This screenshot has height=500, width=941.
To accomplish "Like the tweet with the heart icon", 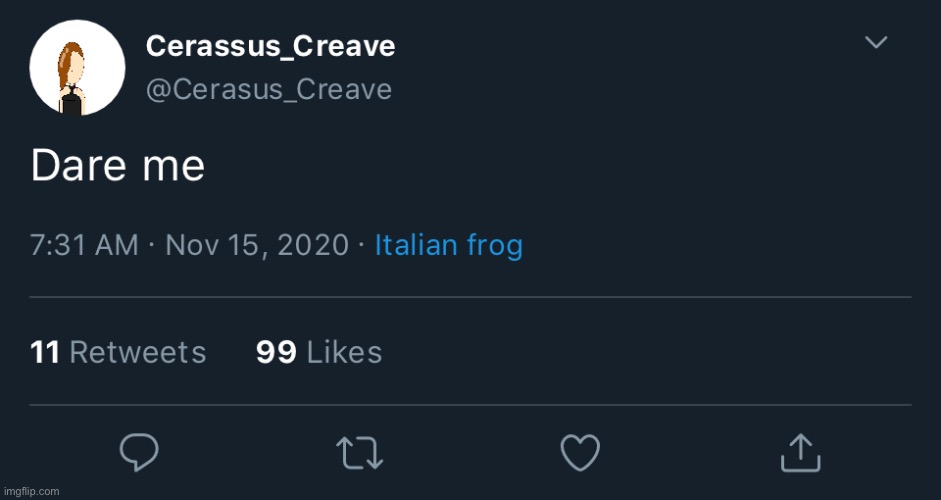I will click(x=579, y=453).
